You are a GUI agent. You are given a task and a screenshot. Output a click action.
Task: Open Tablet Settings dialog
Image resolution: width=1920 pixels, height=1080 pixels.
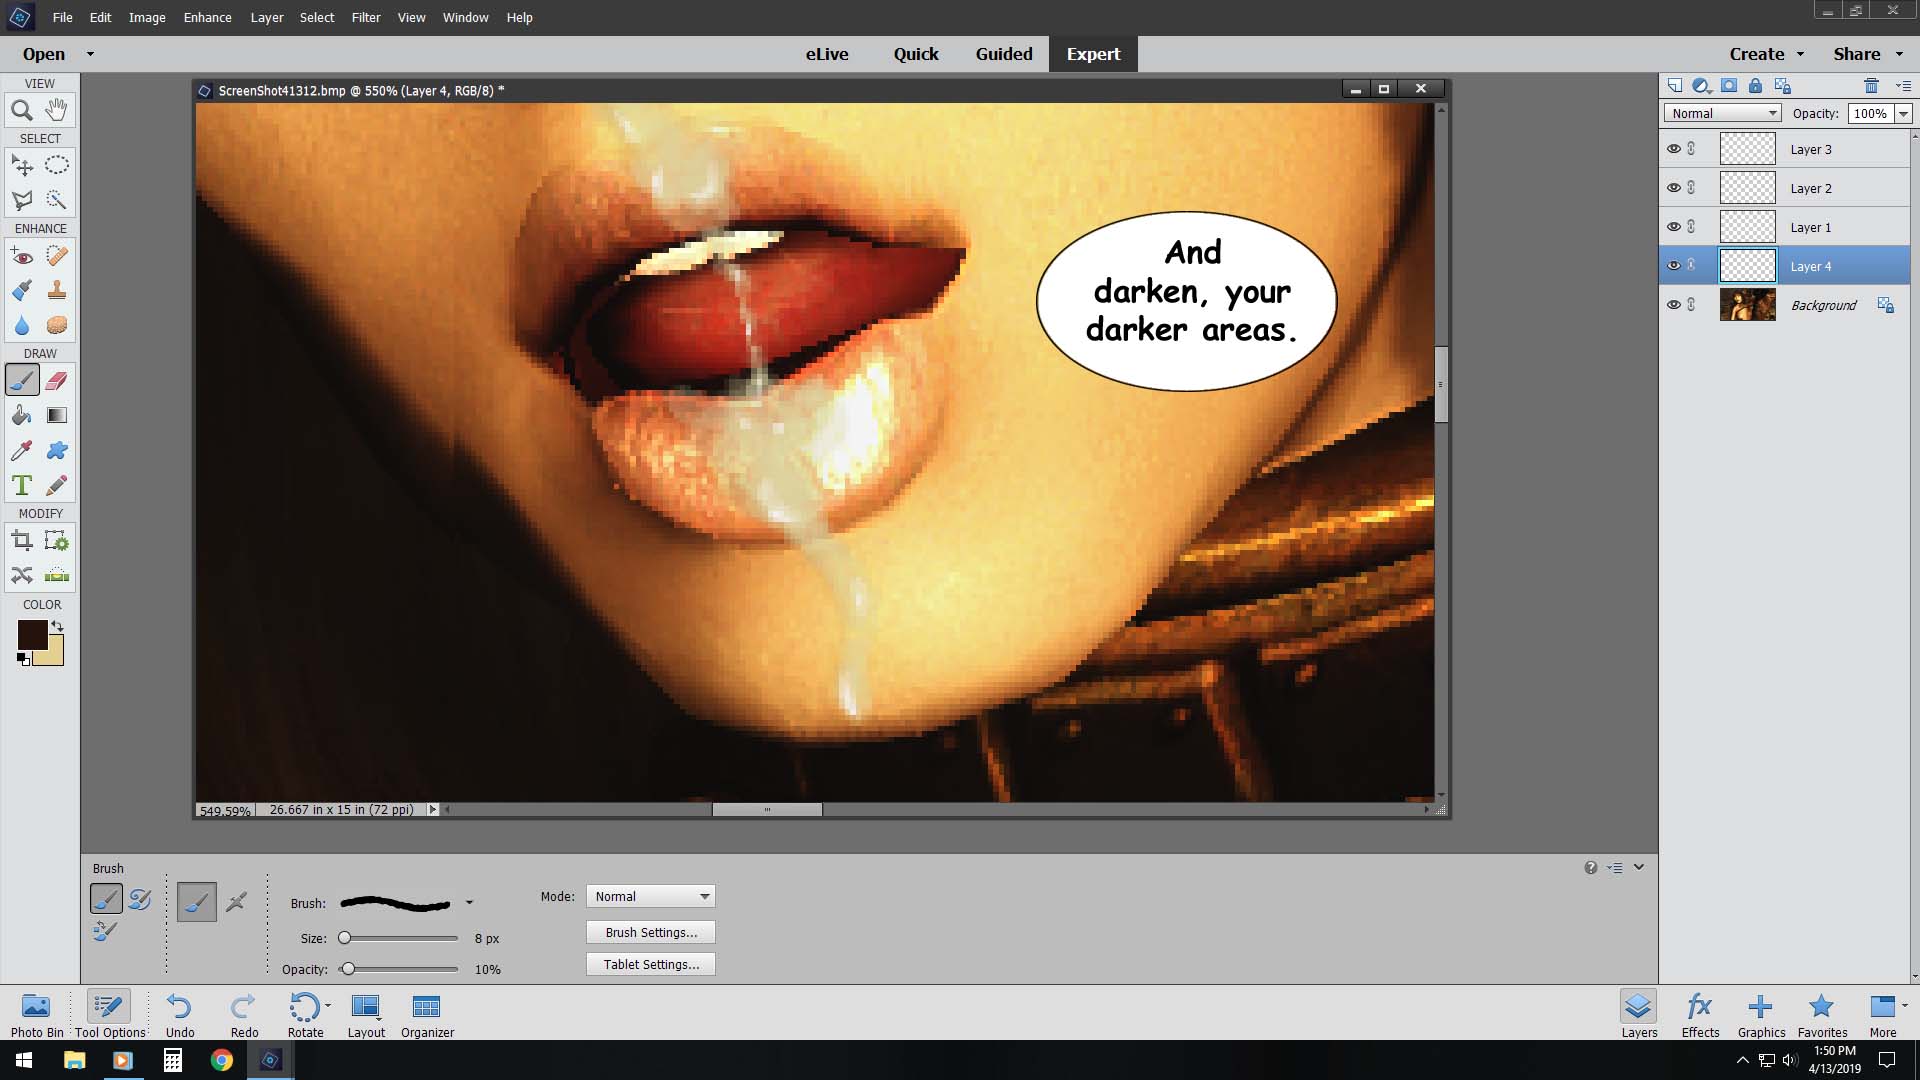651,964
